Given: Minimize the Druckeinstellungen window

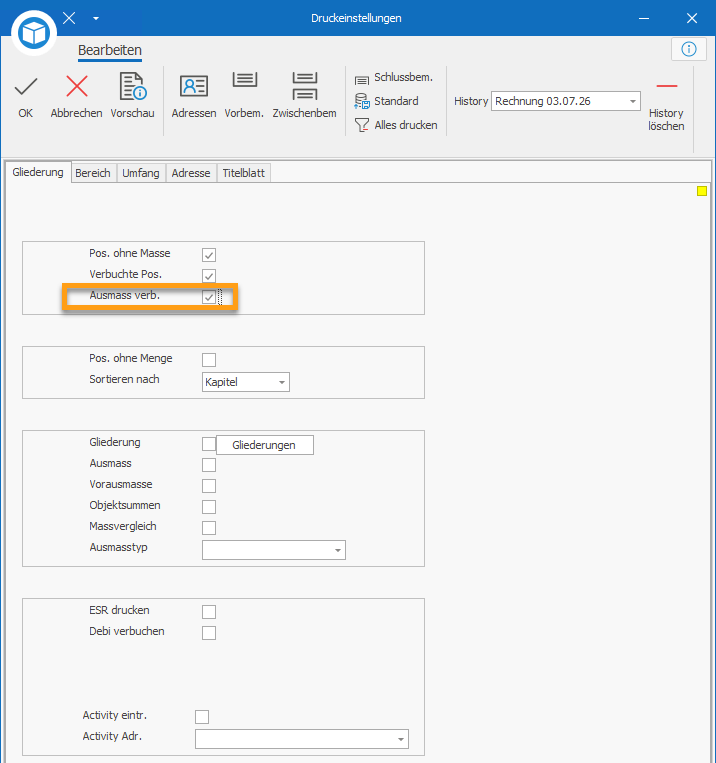Looking at the screenshot, I should [x=644, y=18].
